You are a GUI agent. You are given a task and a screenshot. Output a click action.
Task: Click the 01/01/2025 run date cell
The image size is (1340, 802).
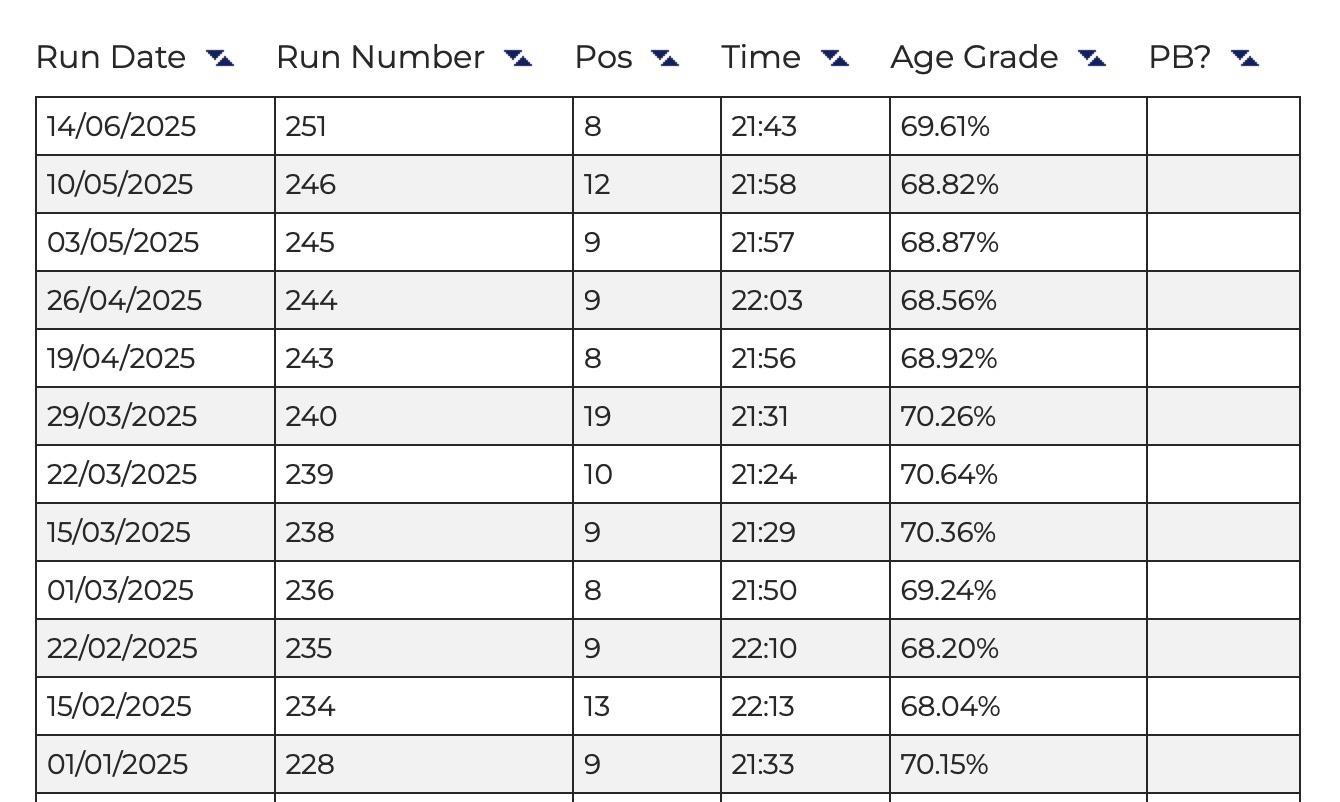tap(155, 764)
